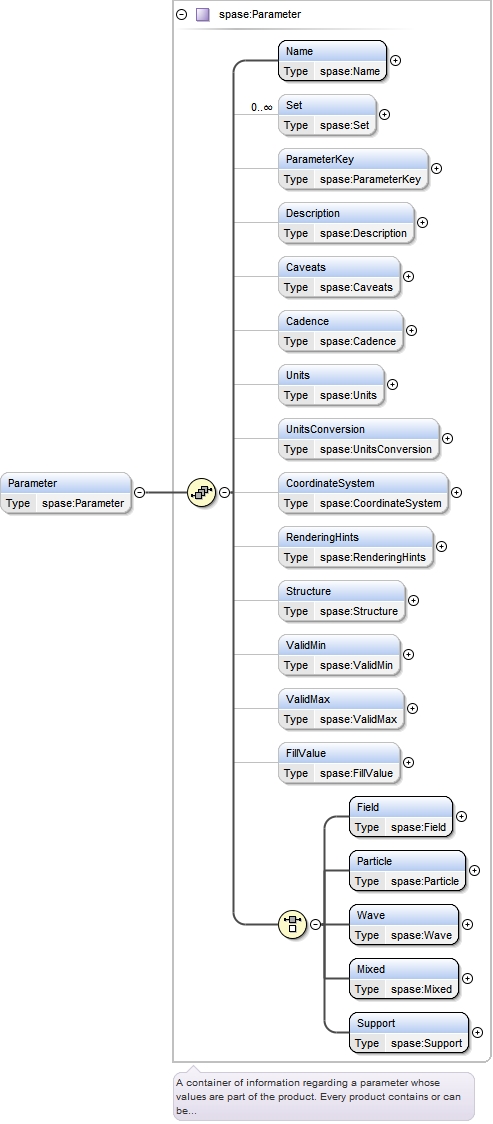Viewport: 493px width, 1124px height.
Task: Collapse the spase:Parameter type header toggle
Action: point(182,14)
